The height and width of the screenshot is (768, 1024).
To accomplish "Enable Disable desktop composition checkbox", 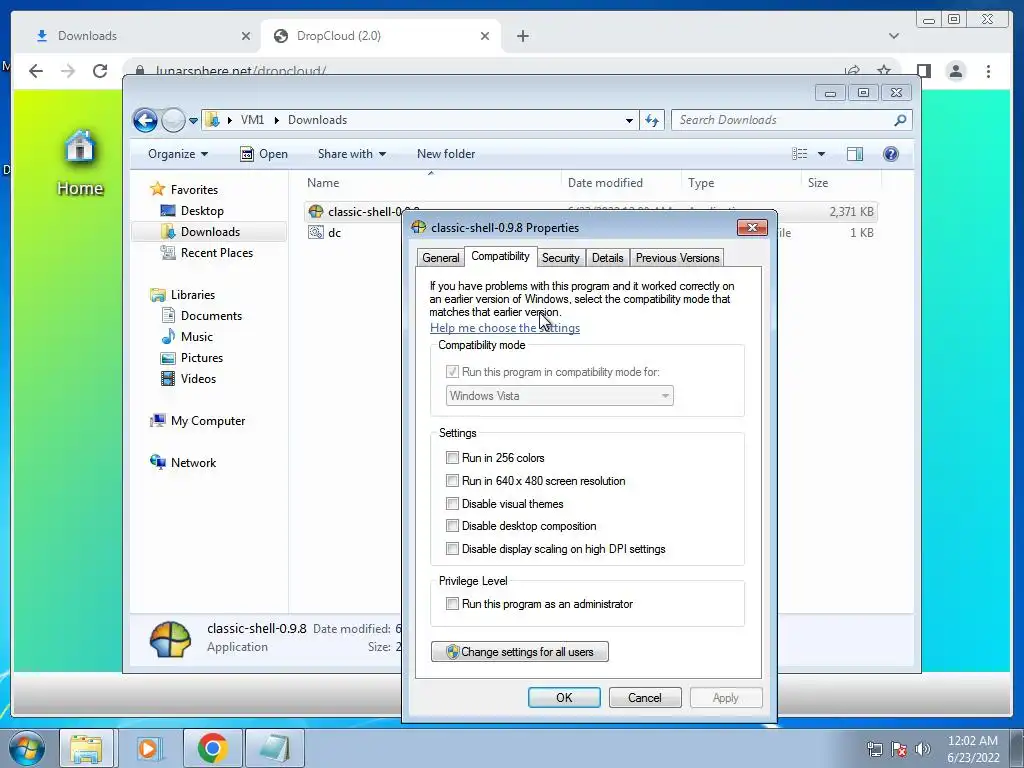I will coord(452,526).
